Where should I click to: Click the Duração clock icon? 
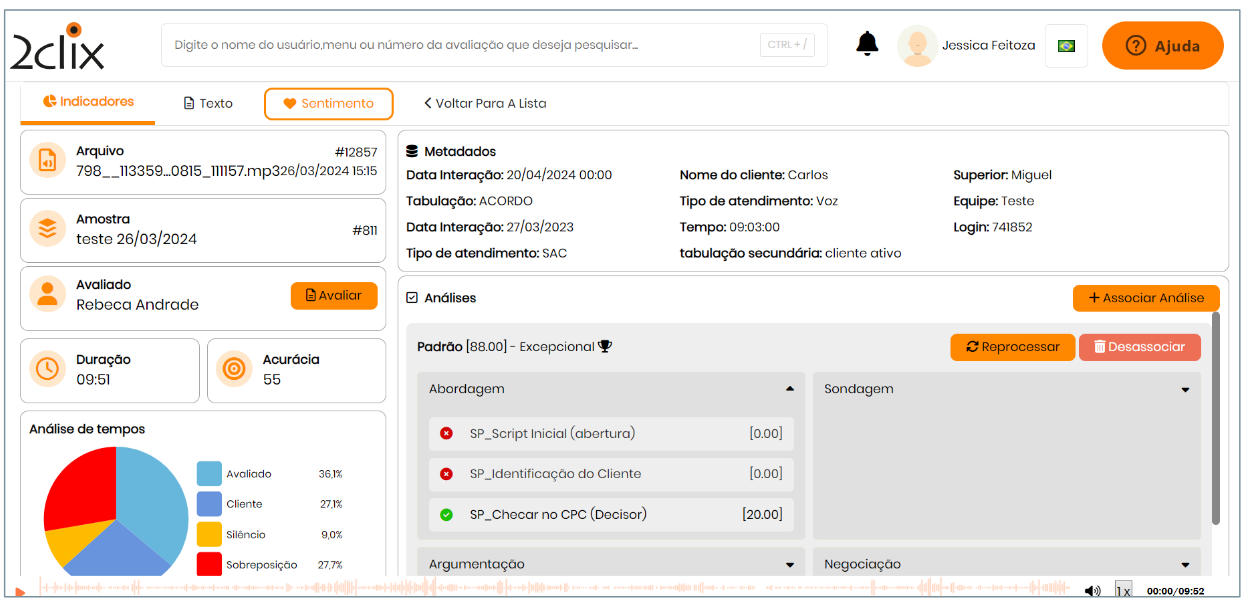pos(47,369)
